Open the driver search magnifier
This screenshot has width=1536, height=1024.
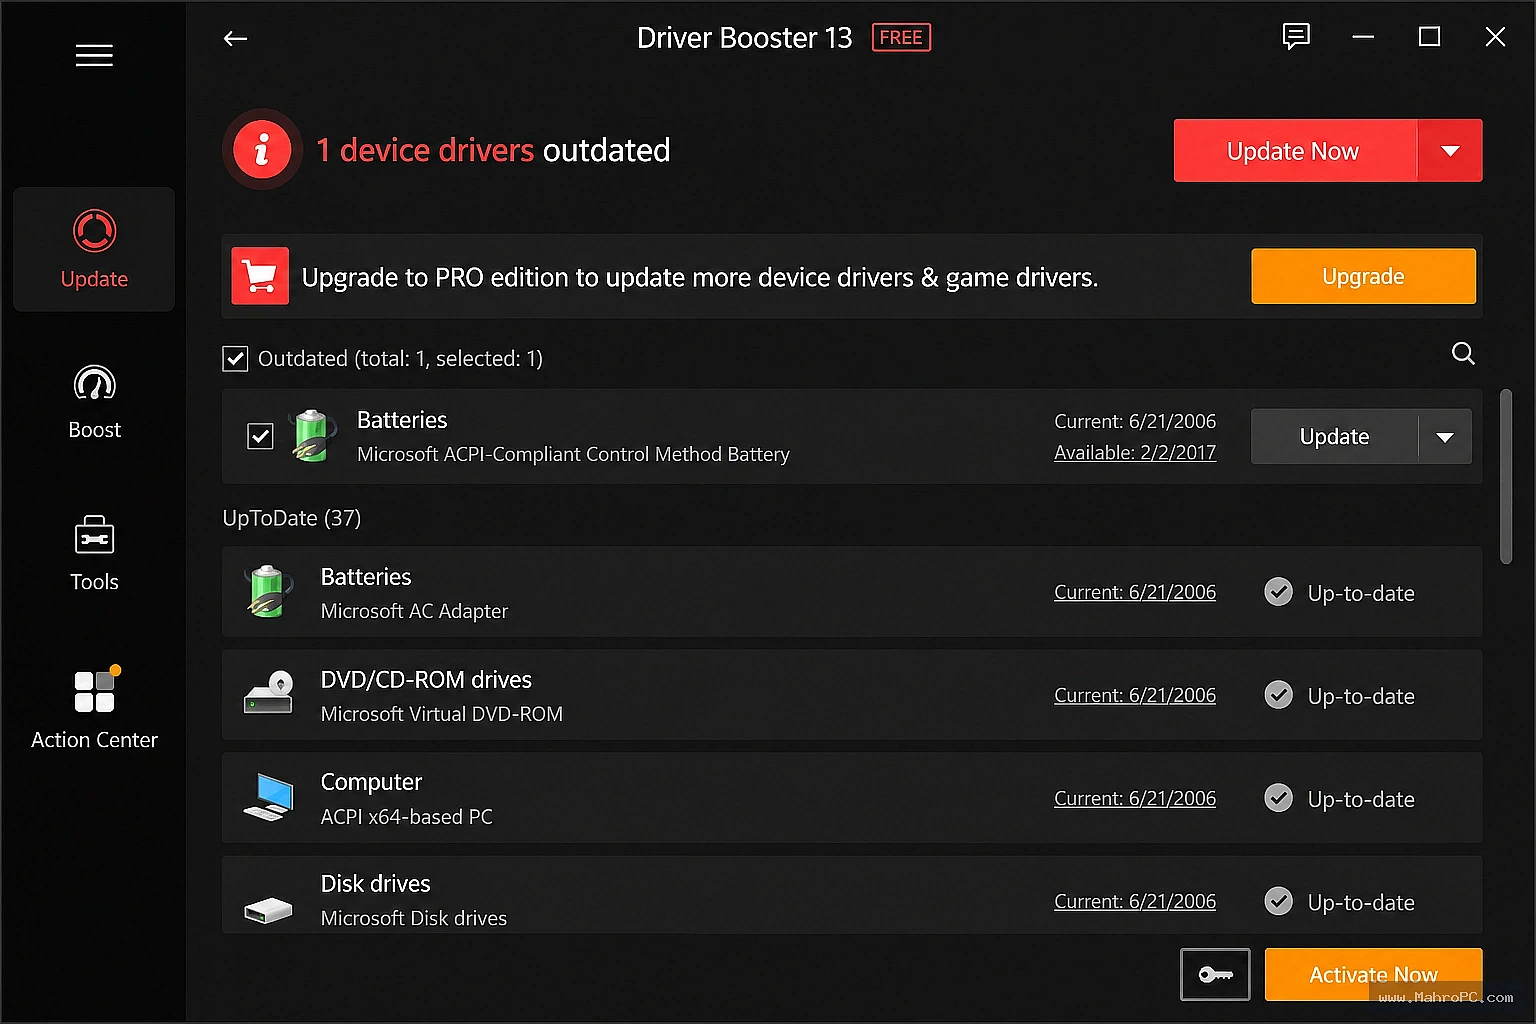coord(1463,353)
